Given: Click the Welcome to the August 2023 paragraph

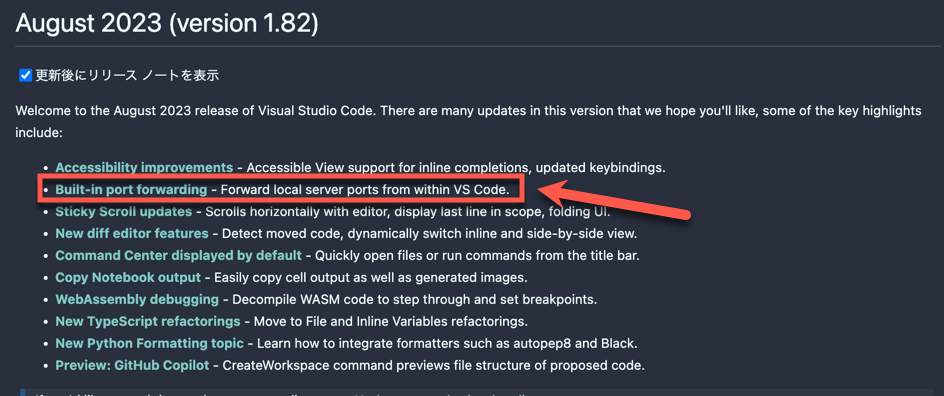Looking at the screenshot, I should [468, 122].
